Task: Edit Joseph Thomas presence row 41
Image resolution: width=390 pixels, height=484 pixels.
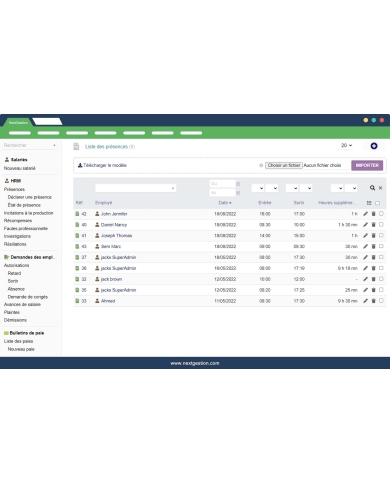Action: pos(365,235)
